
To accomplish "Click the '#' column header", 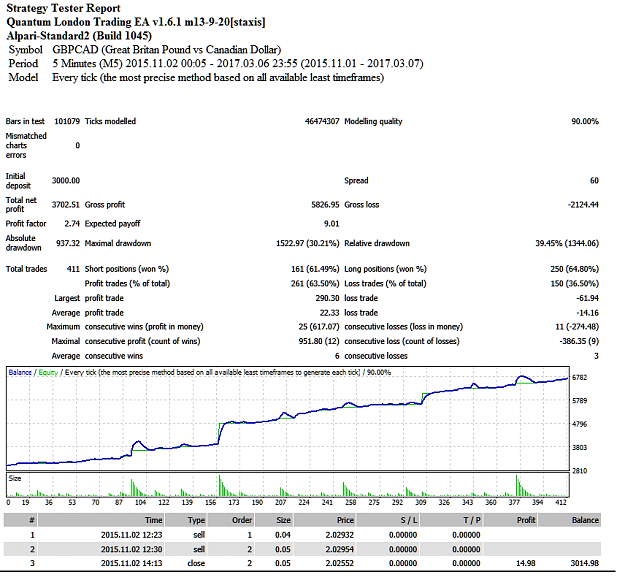I will pos(21,520).
